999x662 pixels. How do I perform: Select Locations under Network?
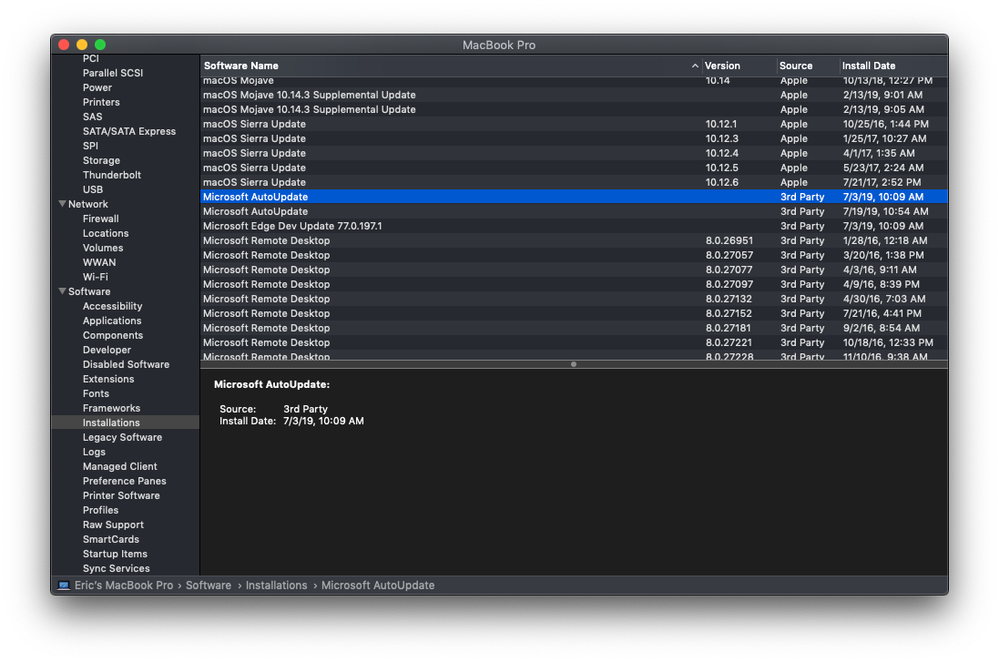[x=105, y=233]
